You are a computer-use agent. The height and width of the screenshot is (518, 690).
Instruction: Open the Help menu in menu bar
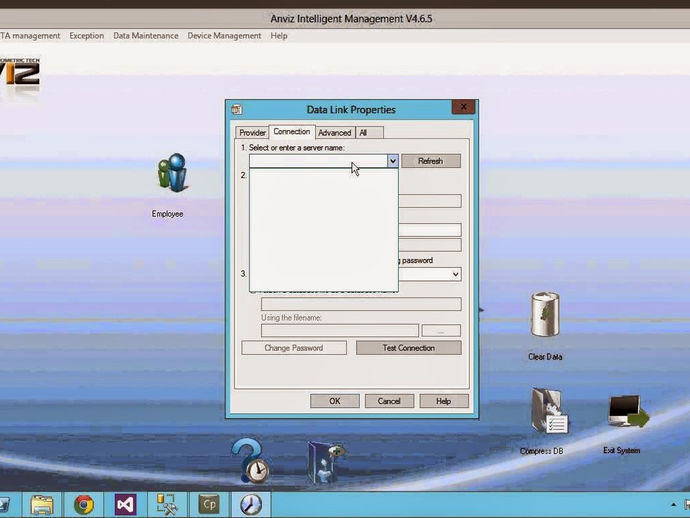click(x=279, y=36)
